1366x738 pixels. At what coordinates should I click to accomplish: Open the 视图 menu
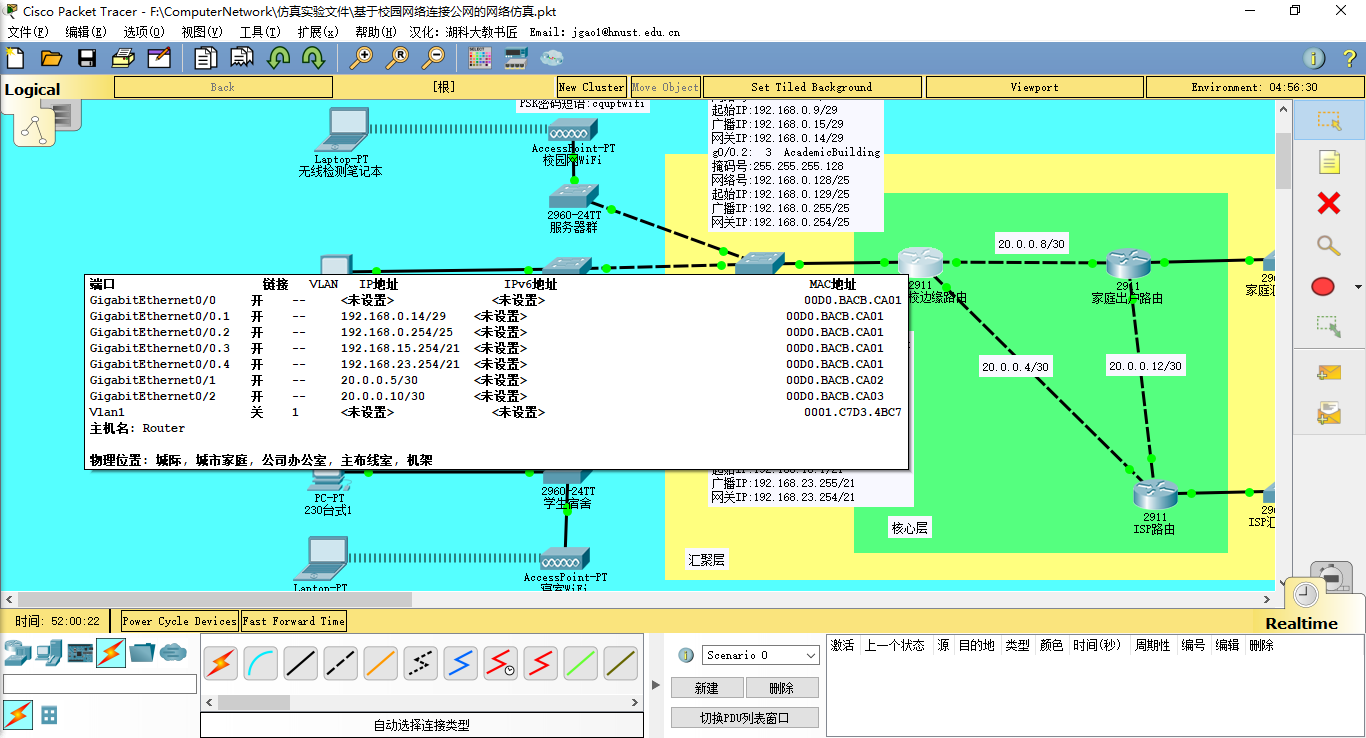(202, 32)
